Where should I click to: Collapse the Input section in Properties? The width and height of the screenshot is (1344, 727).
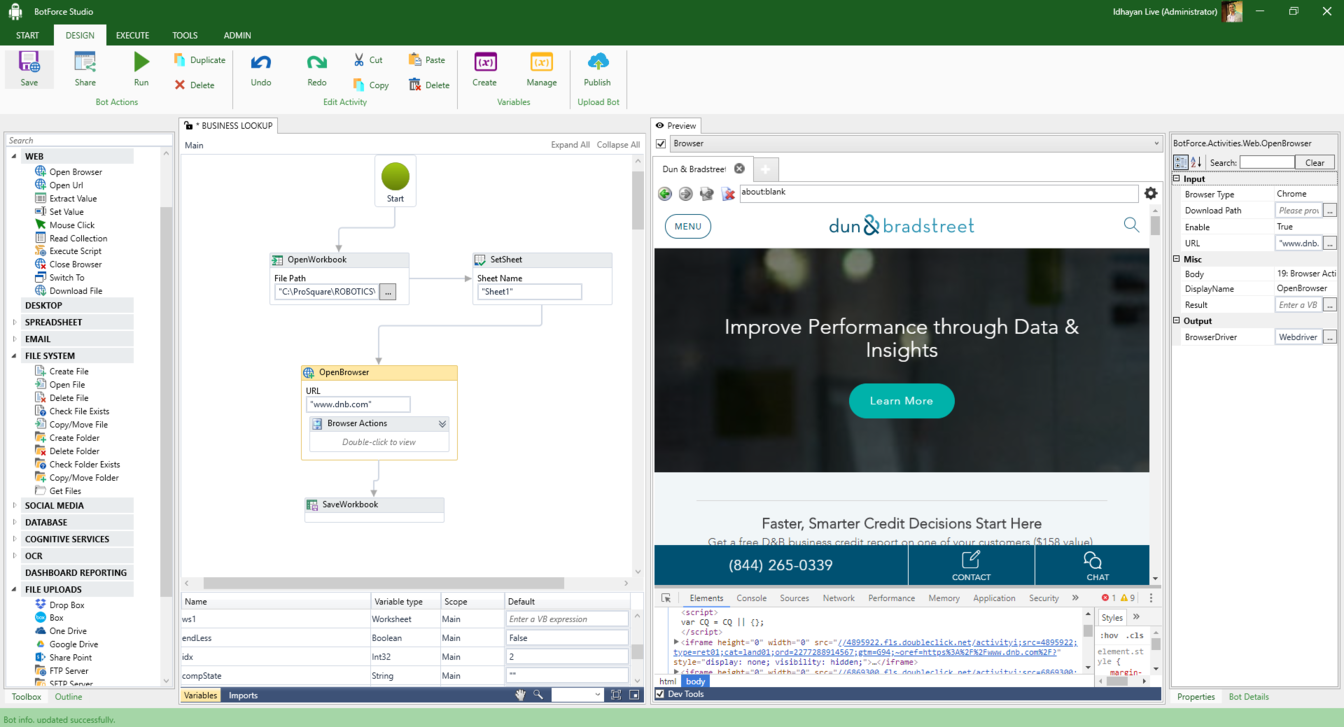click(x=1177, y=179)
